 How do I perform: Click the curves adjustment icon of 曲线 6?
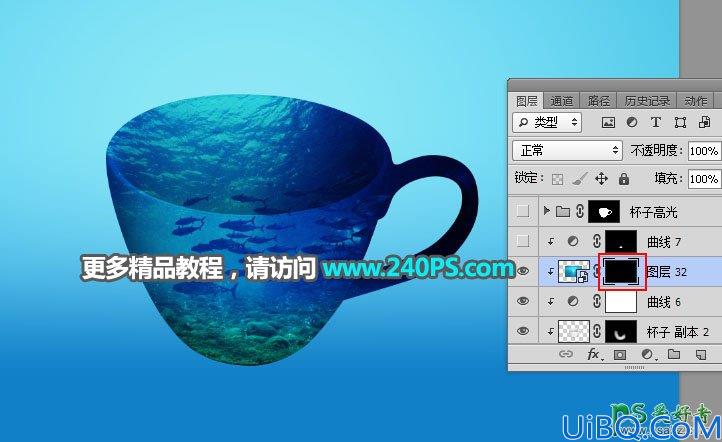573,302
